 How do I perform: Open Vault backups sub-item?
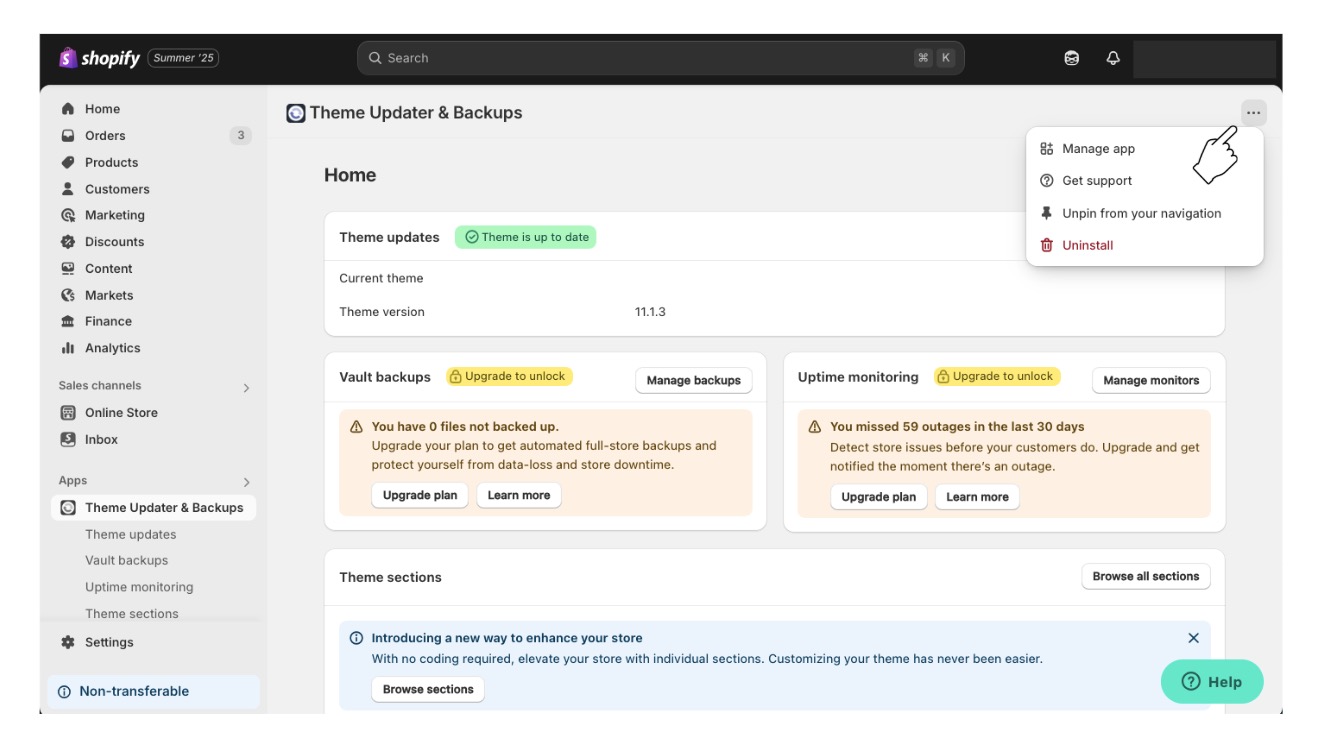tap(126, 561)
